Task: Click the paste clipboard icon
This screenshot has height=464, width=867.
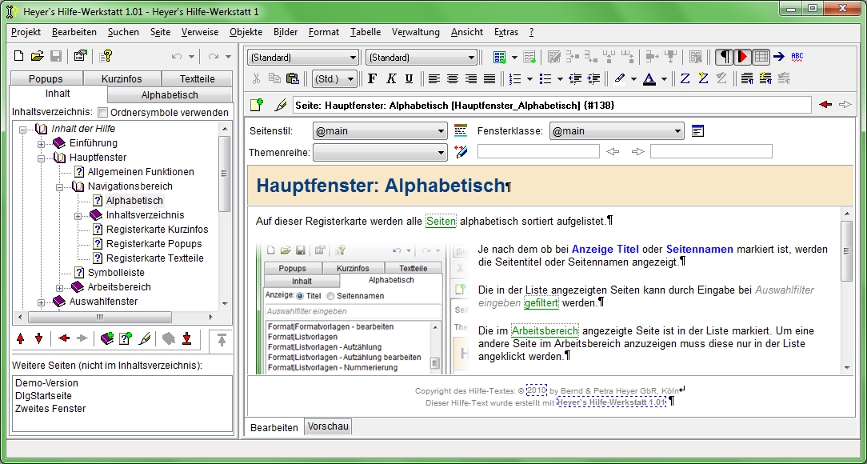Action: coord(293,79)
